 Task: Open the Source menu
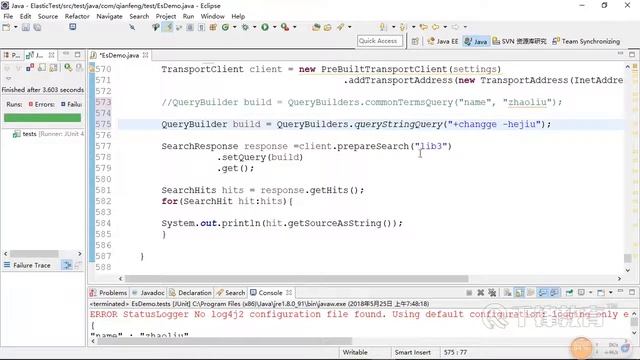point(48,16)
